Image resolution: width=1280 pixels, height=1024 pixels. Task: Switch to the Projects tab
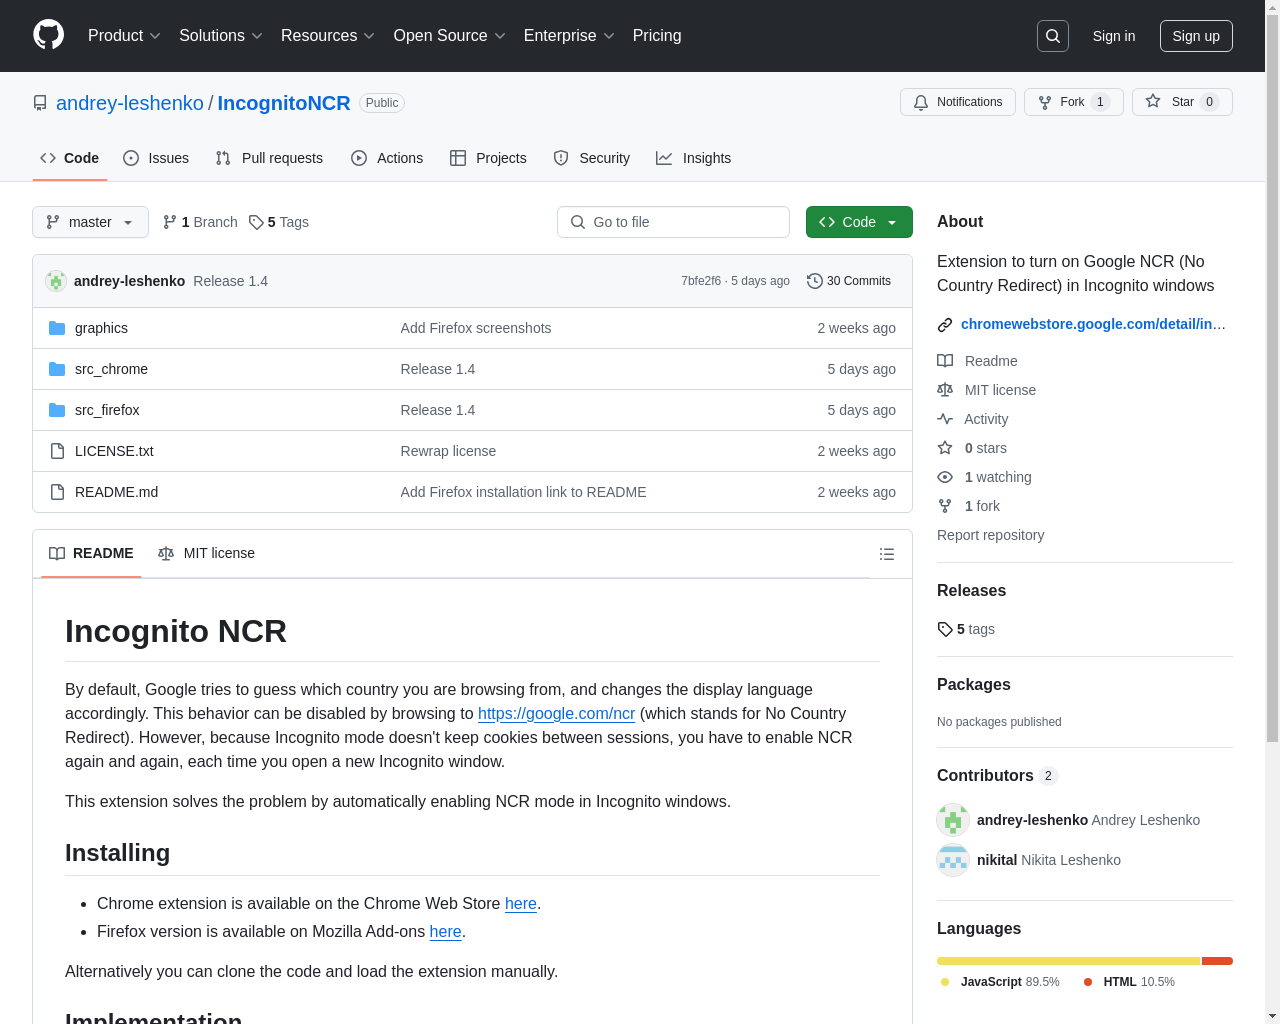pyautogui.click(x=488, y=158)
